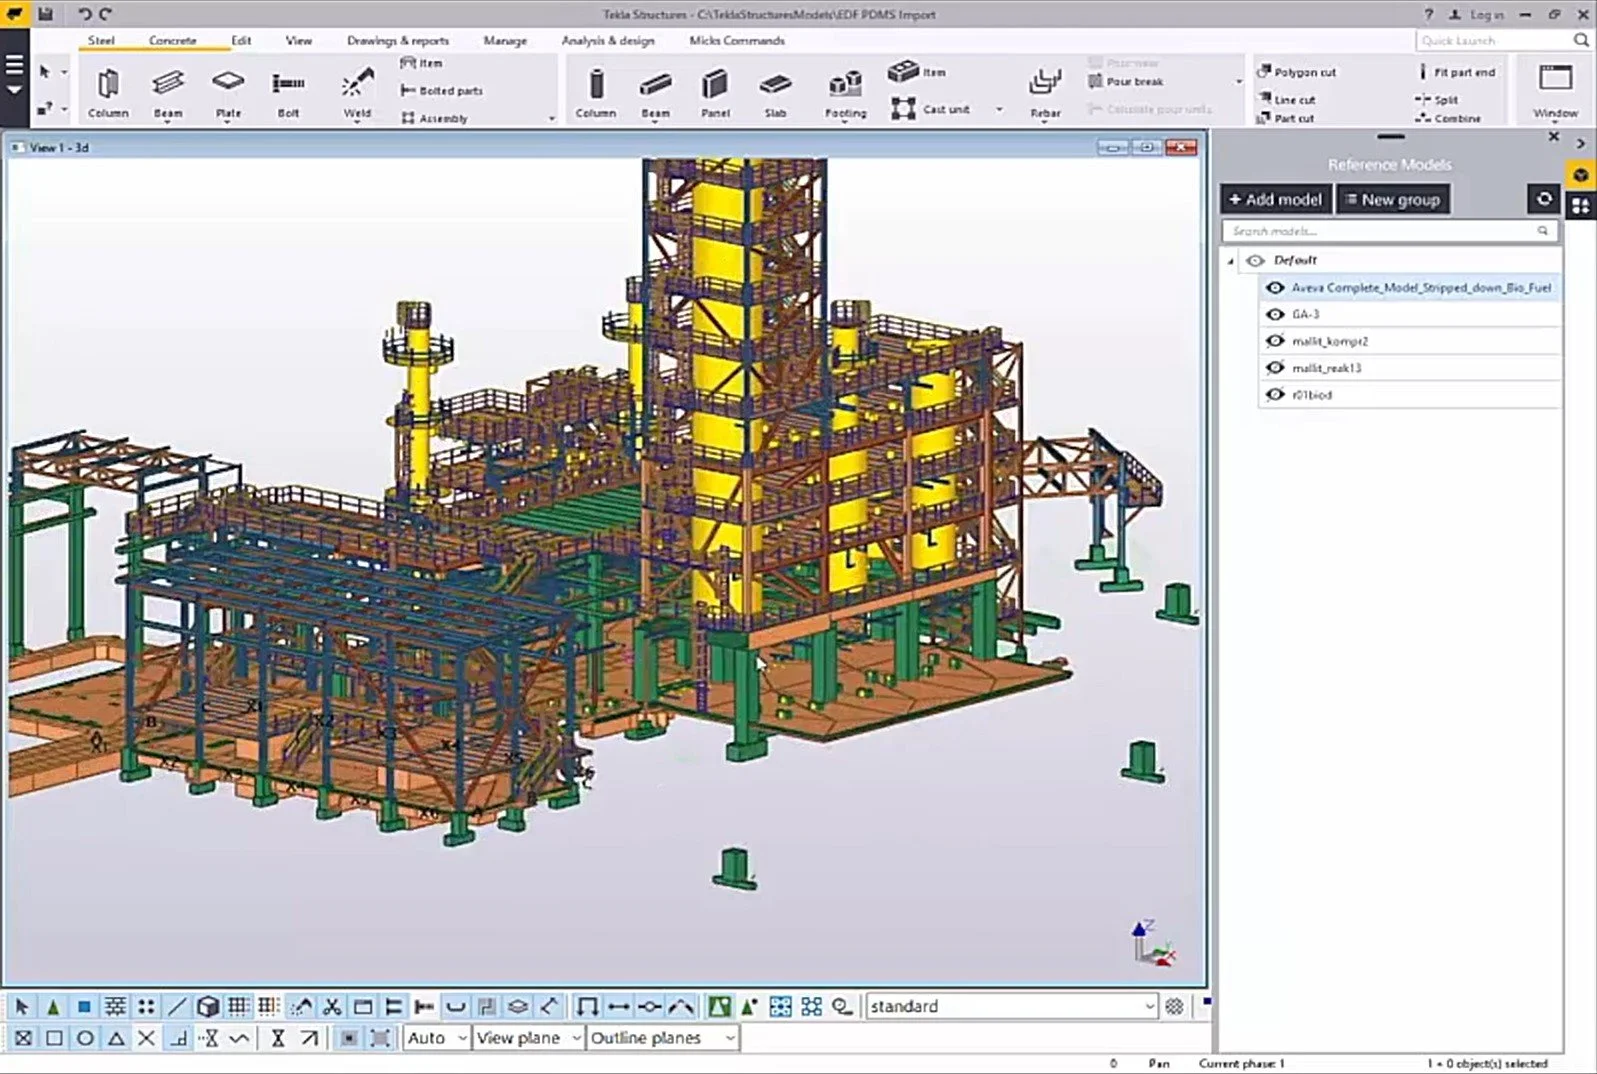The width and height of the screenshot is (1597, 1074).
Task: Open the Analysis & design tab
Action: (x=608, y=41)
